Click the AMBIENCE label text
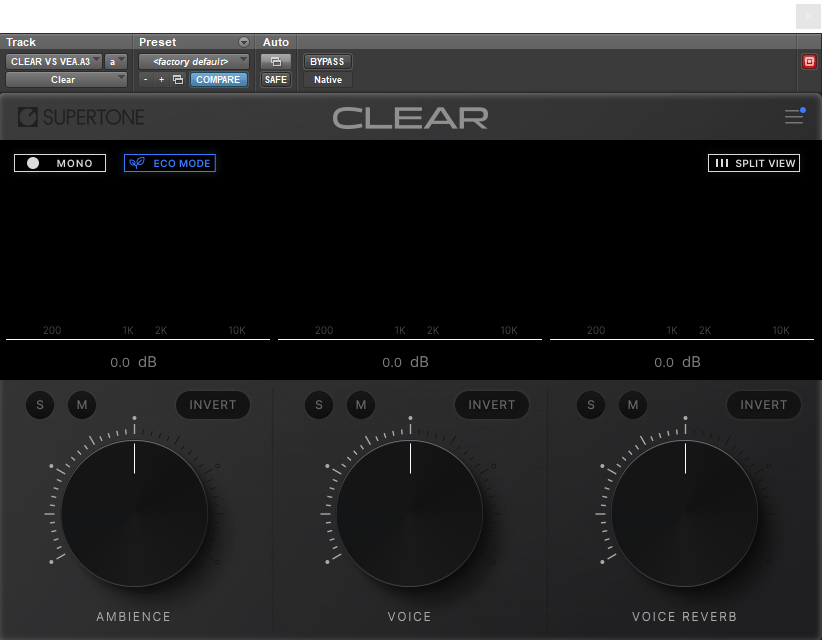Image resolution: width=822 pixels, height=640 pixels. click(x=134, y=616)
